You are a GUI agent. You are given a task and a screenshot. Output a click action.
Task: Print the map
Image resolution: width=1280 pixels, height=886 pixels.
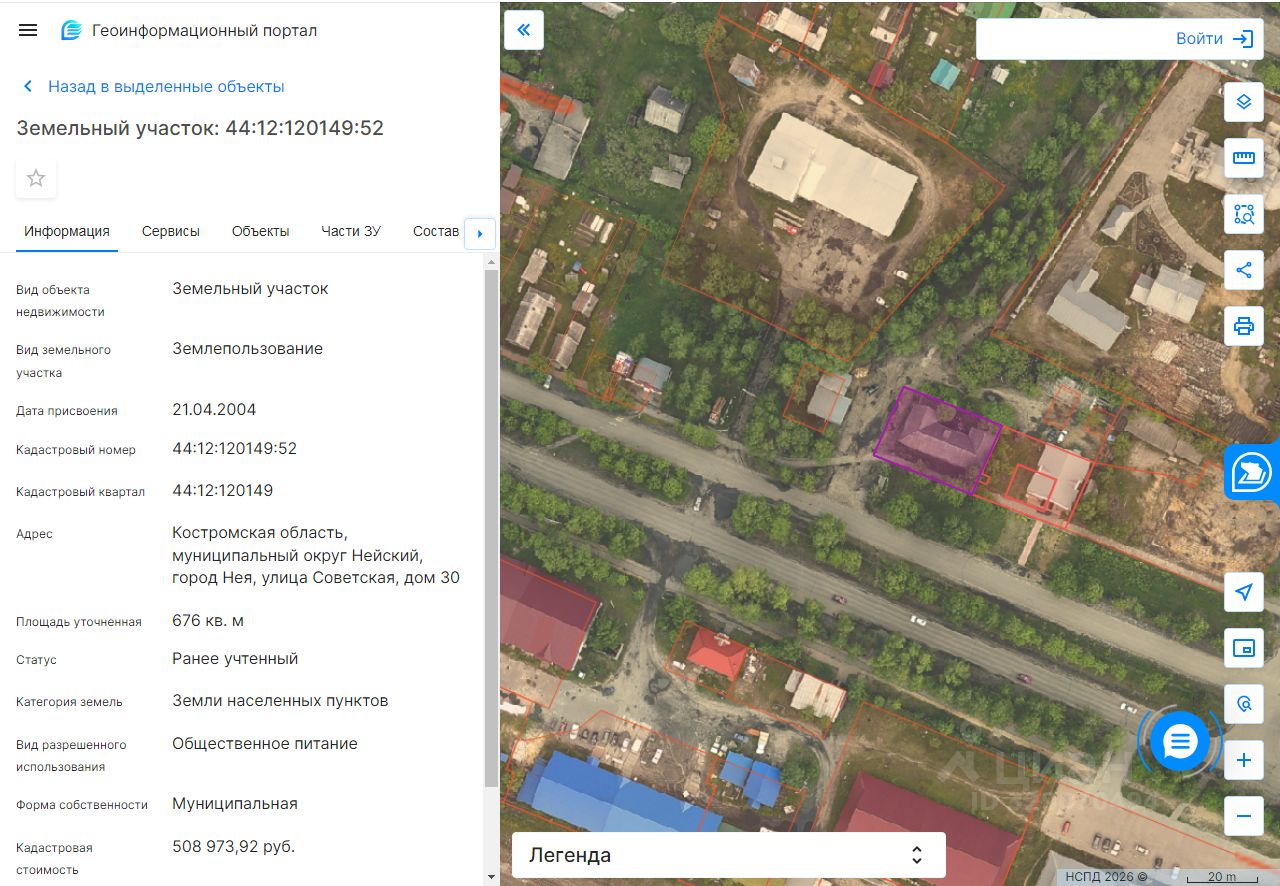[1244, 326]
